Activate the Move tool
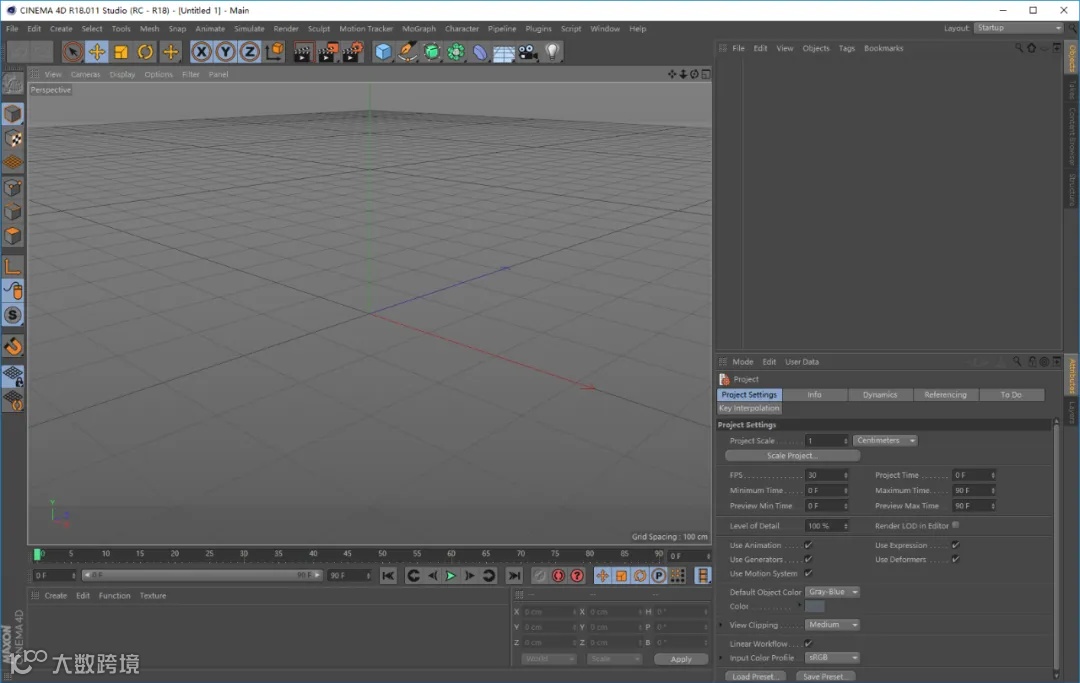Viewport: 1080px width, 683px height. pos(96,52)
